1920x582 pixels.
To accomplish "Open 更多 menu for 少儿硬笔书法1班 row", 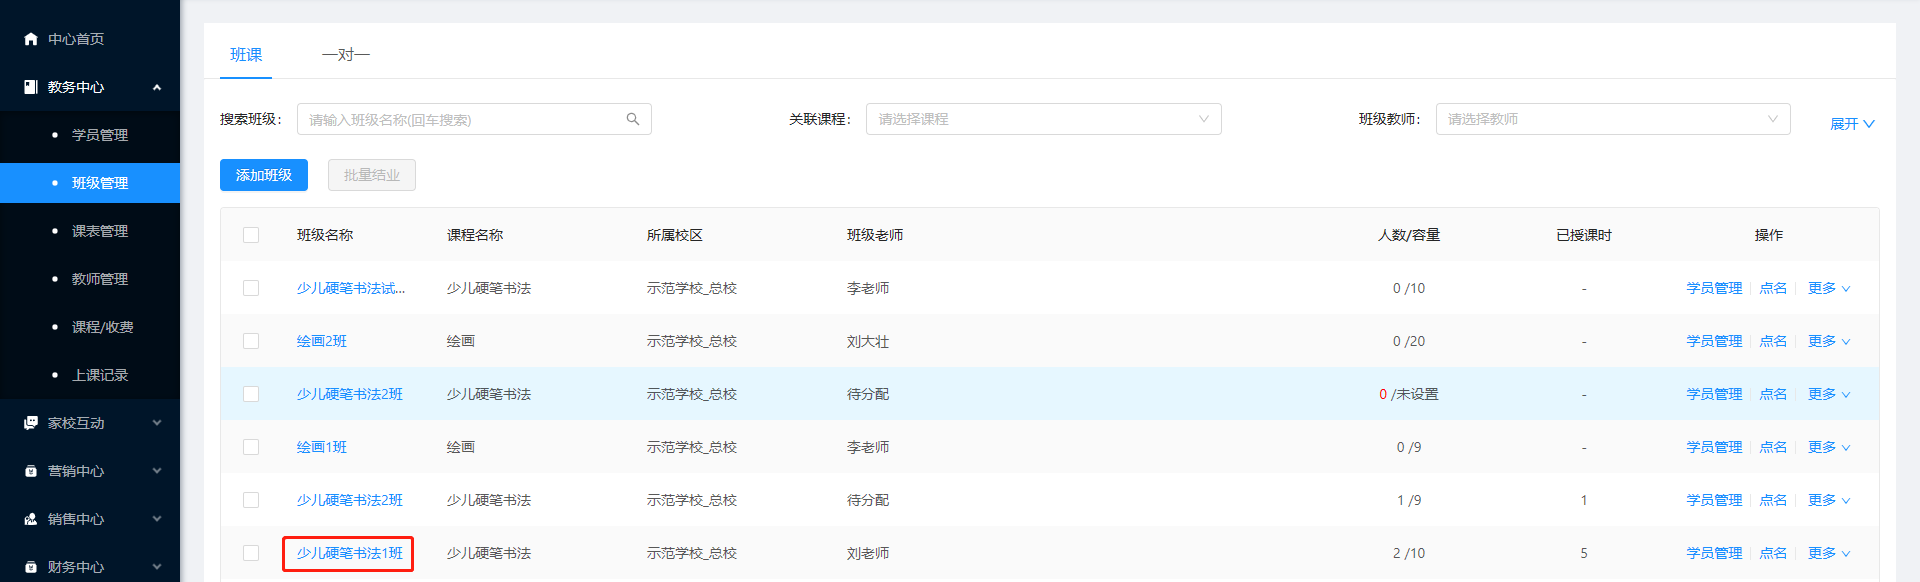I will 1829,553.
